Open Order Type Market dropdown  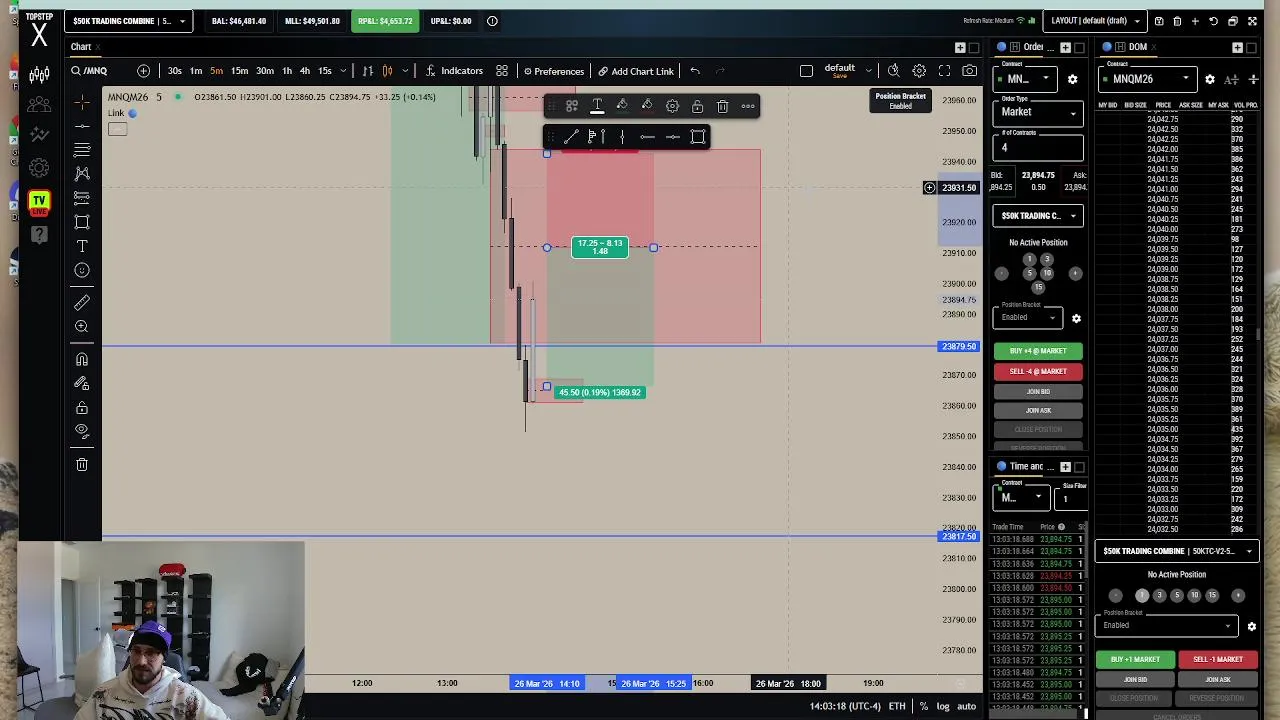1038,112
